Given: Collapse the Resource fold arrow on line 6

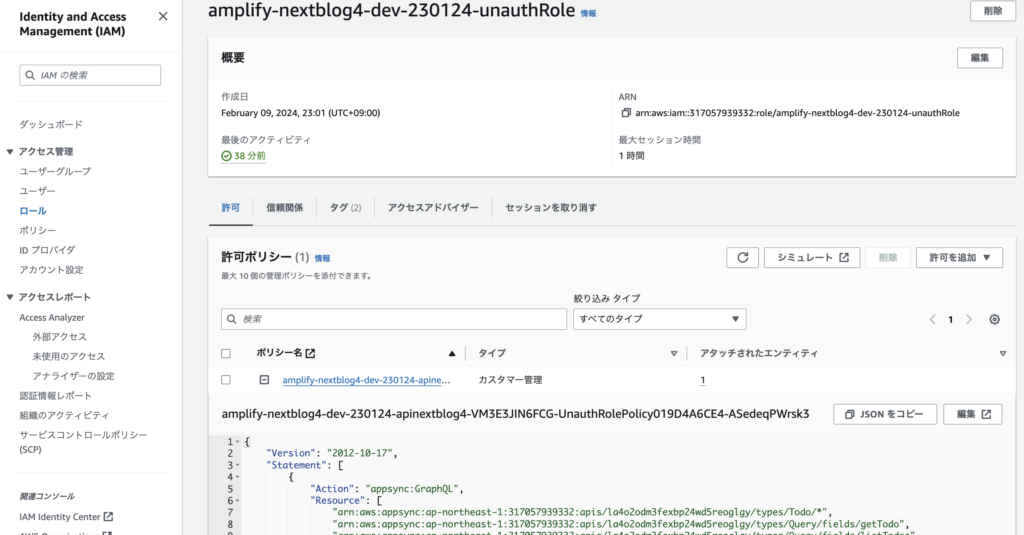Looking at the screenshot, I should tap(237, 501).
